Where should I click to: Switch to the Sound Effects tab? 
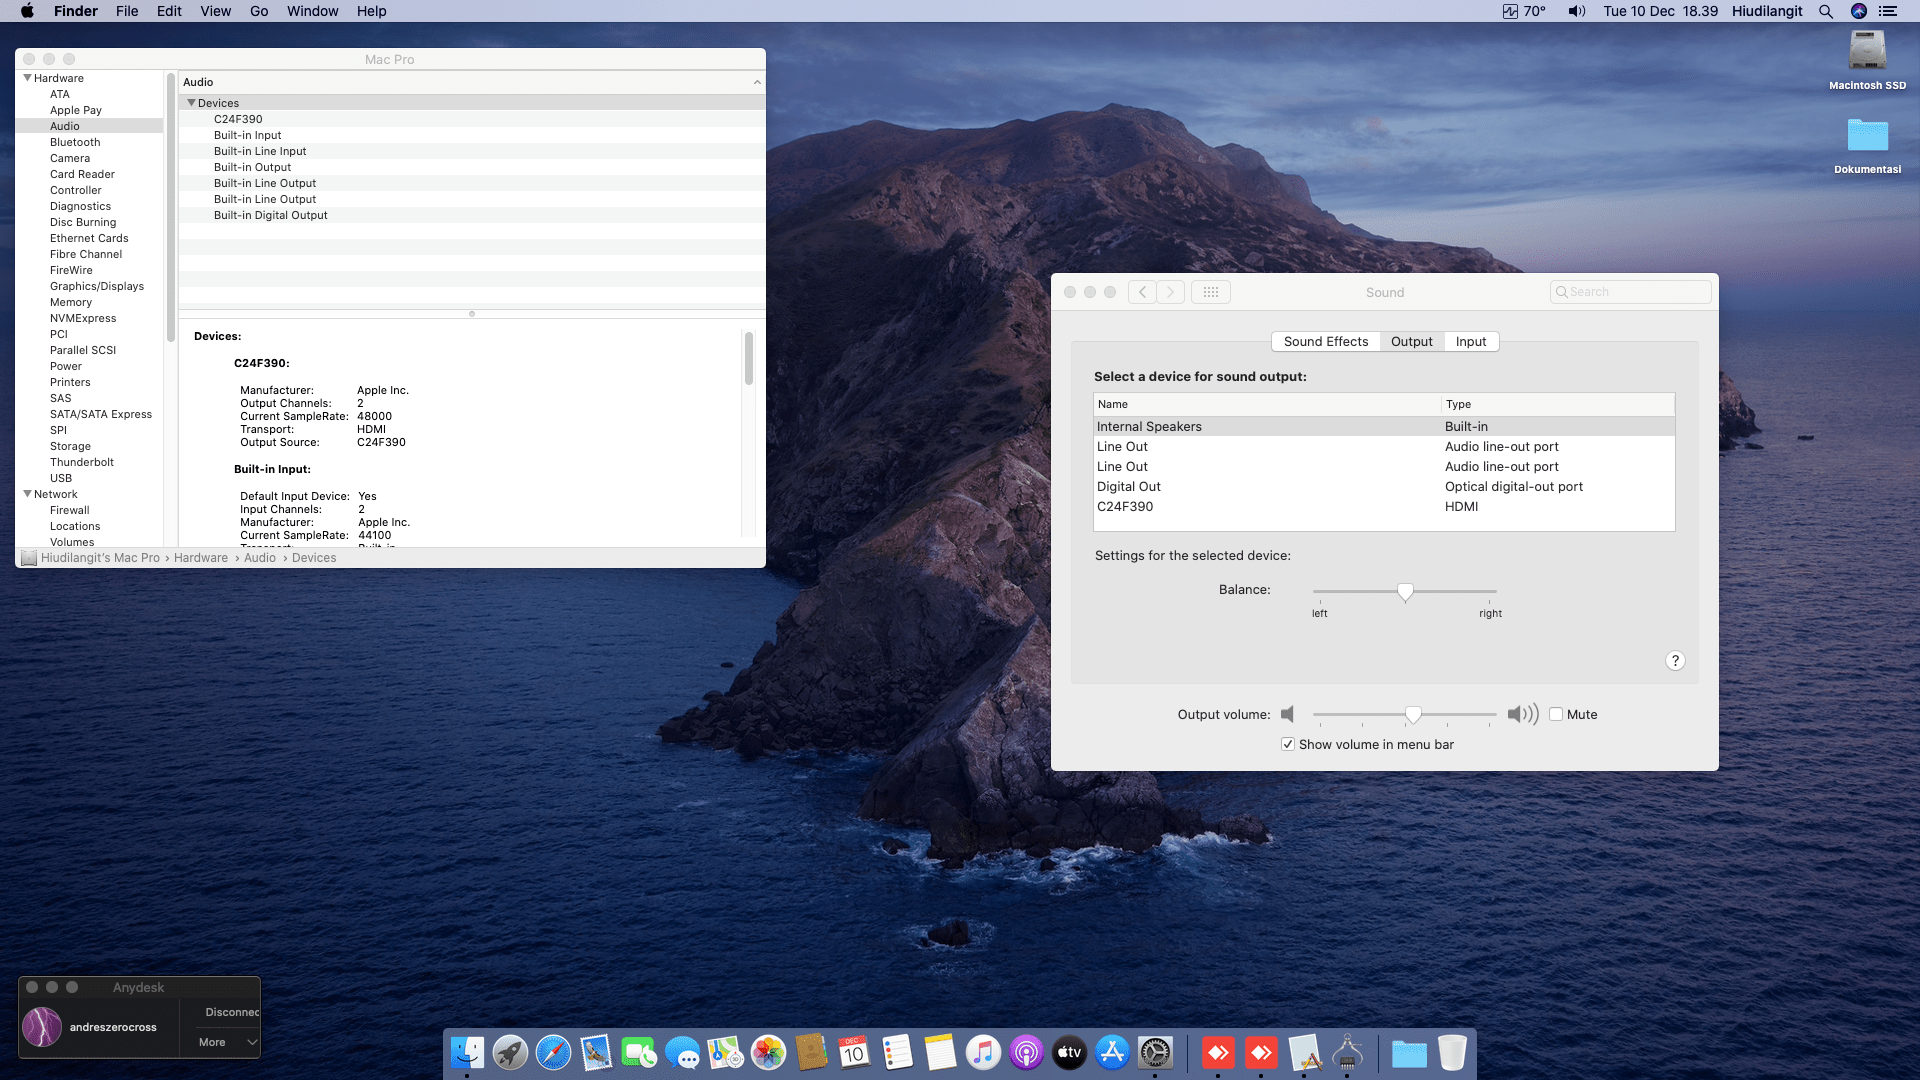pyautogui.click(x=1325, y=341)
